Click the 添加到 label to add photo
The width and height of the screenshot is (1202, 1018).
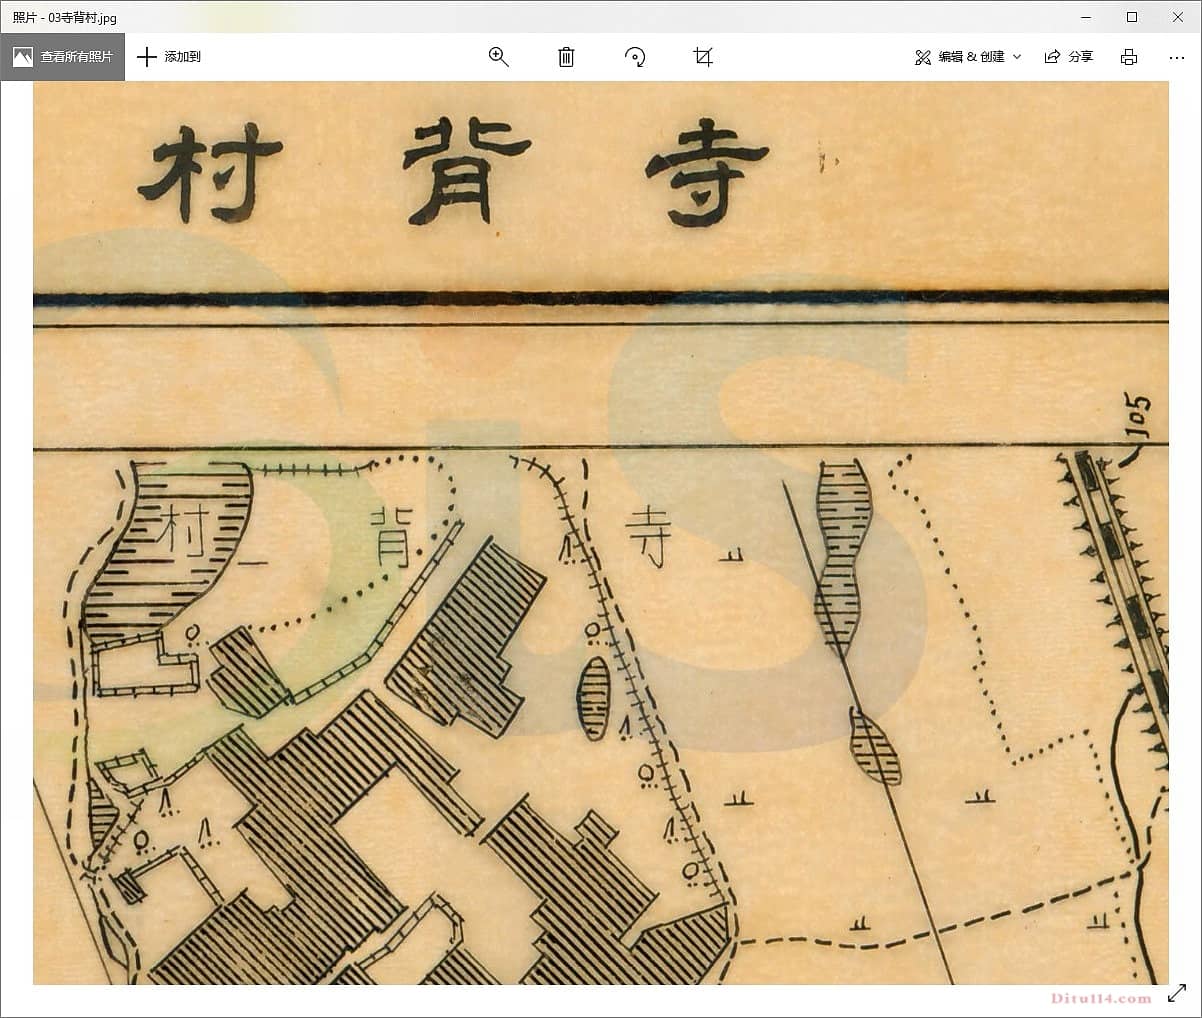182,57
